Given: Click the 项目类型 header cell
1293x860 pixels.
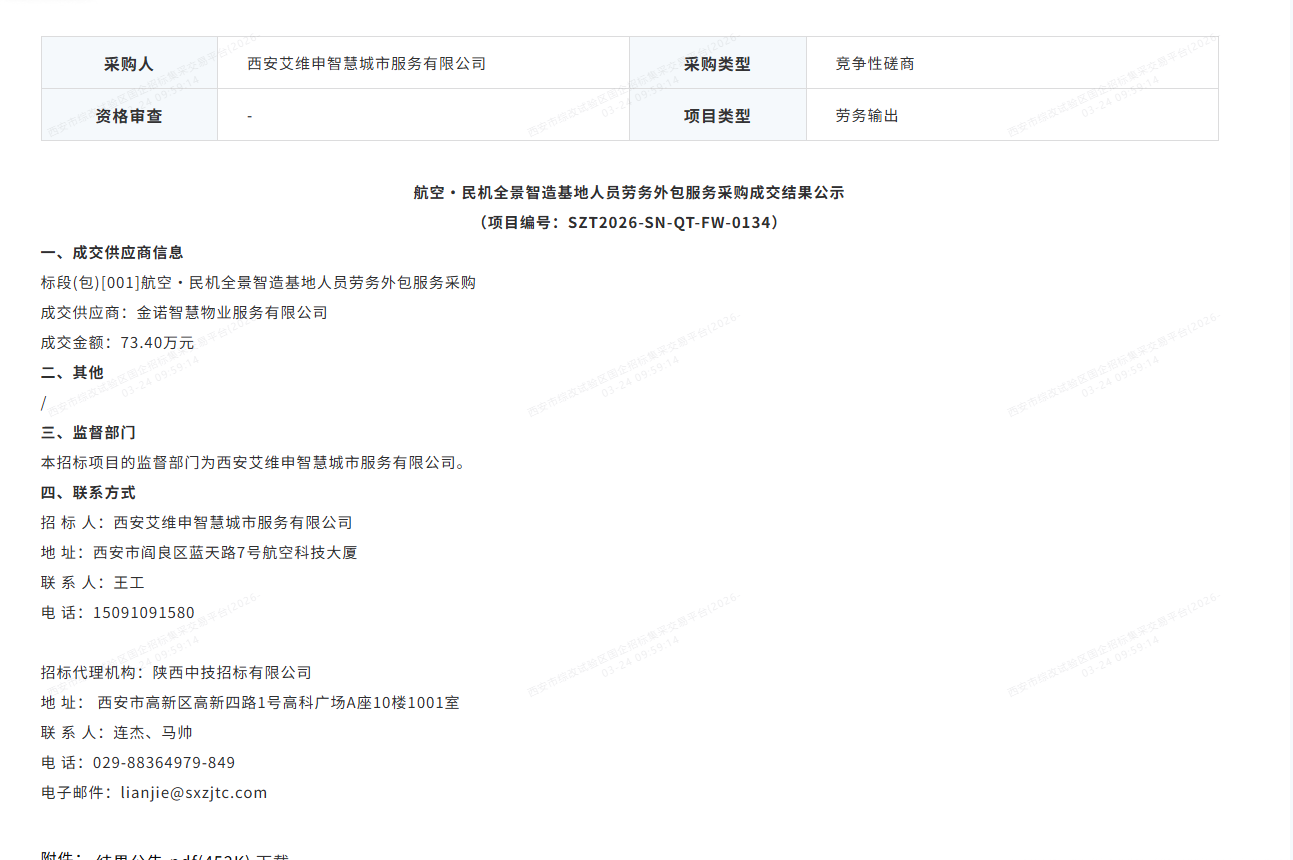Looking at the screenshot, I should (x=717, y=116).
